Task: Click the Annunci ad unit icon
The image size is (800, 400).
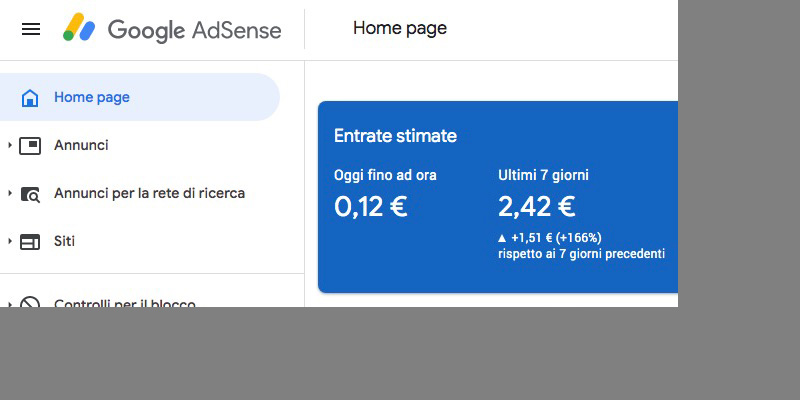Action: coord(30,146)
